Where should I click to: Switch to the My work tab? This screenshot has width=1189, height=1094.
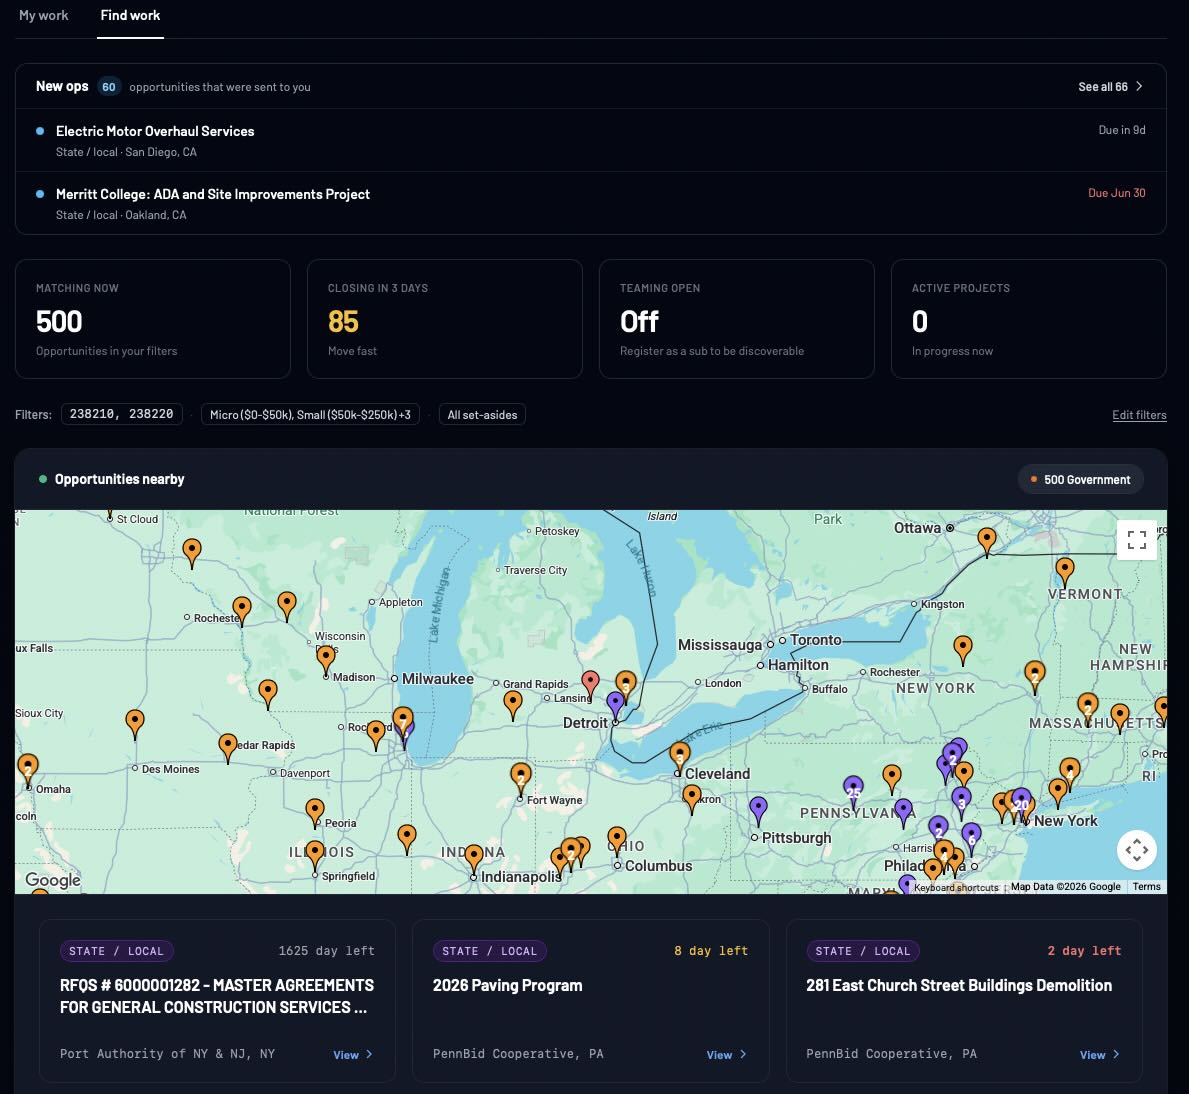[43, 15]
